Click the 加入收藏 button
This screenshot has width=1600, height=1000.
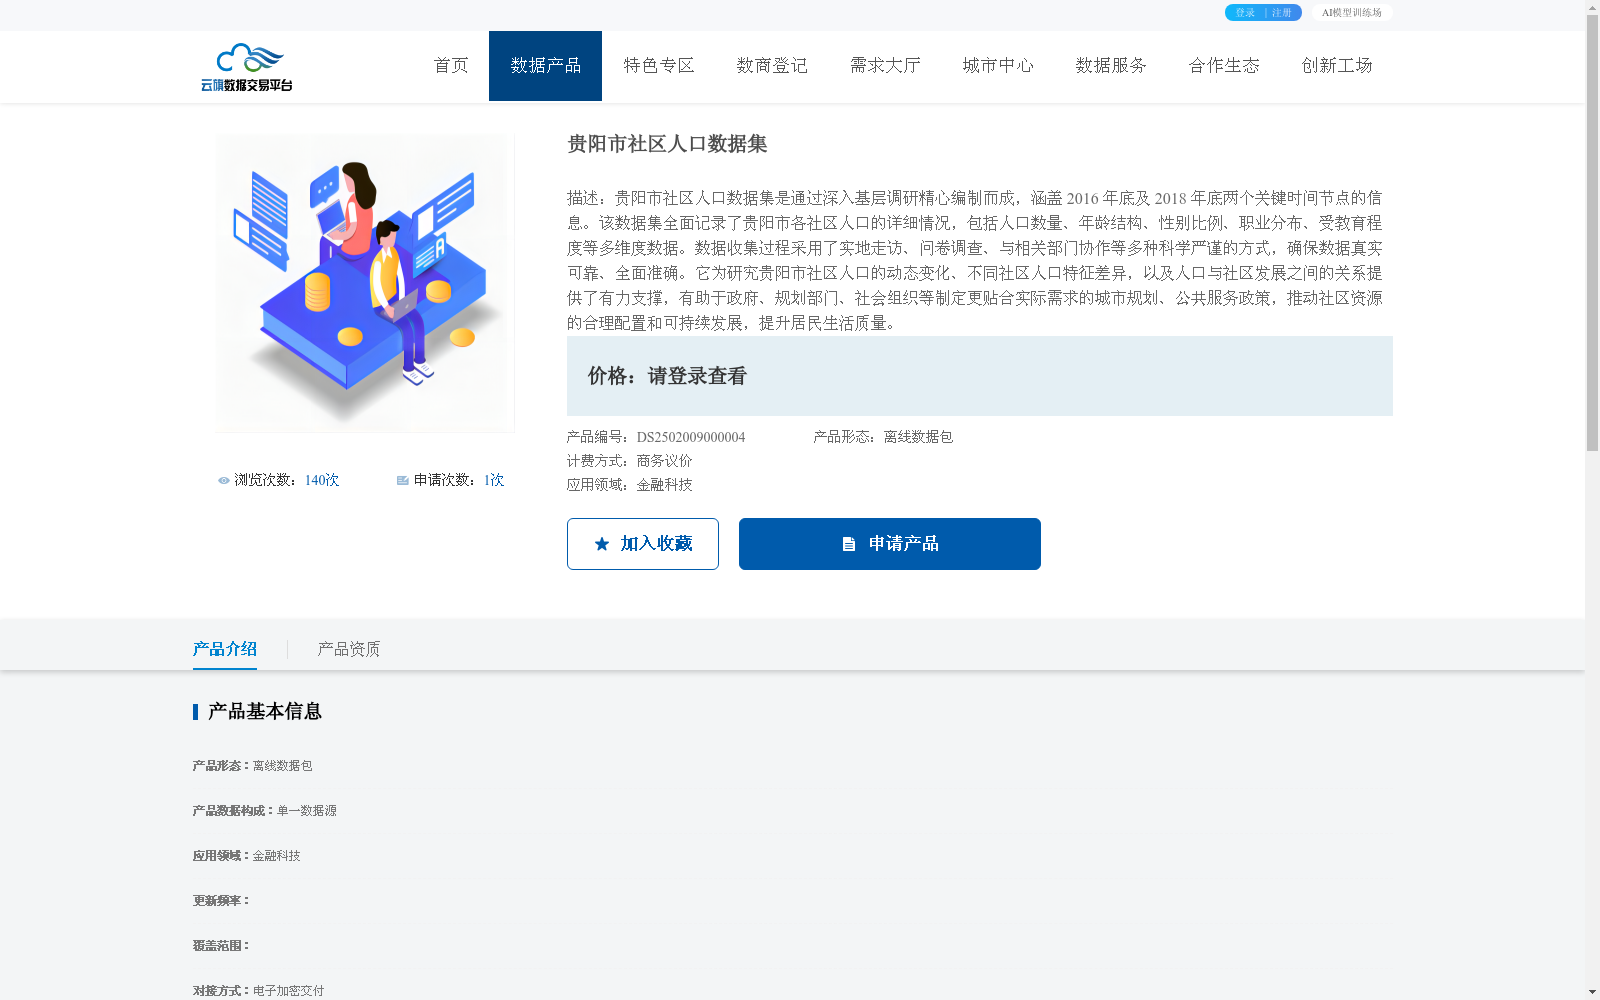[x=643, y=544]
